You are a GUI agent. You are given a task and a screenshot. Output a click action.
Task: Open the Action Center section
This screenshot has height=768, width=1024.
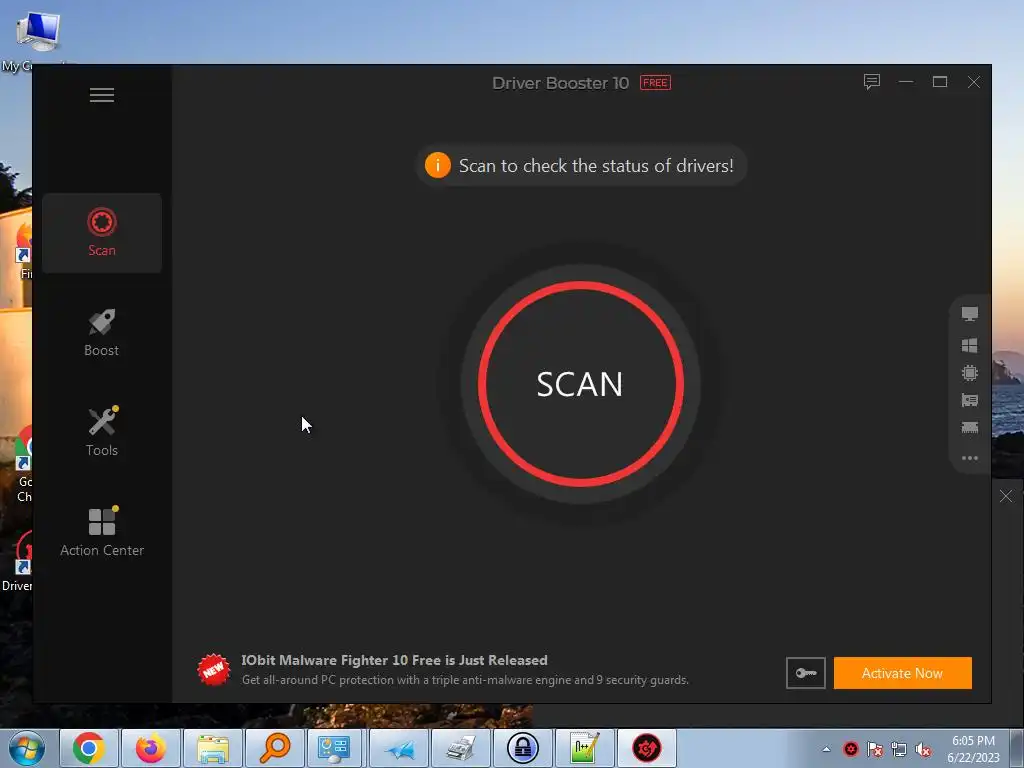click(x=102, y=532)
